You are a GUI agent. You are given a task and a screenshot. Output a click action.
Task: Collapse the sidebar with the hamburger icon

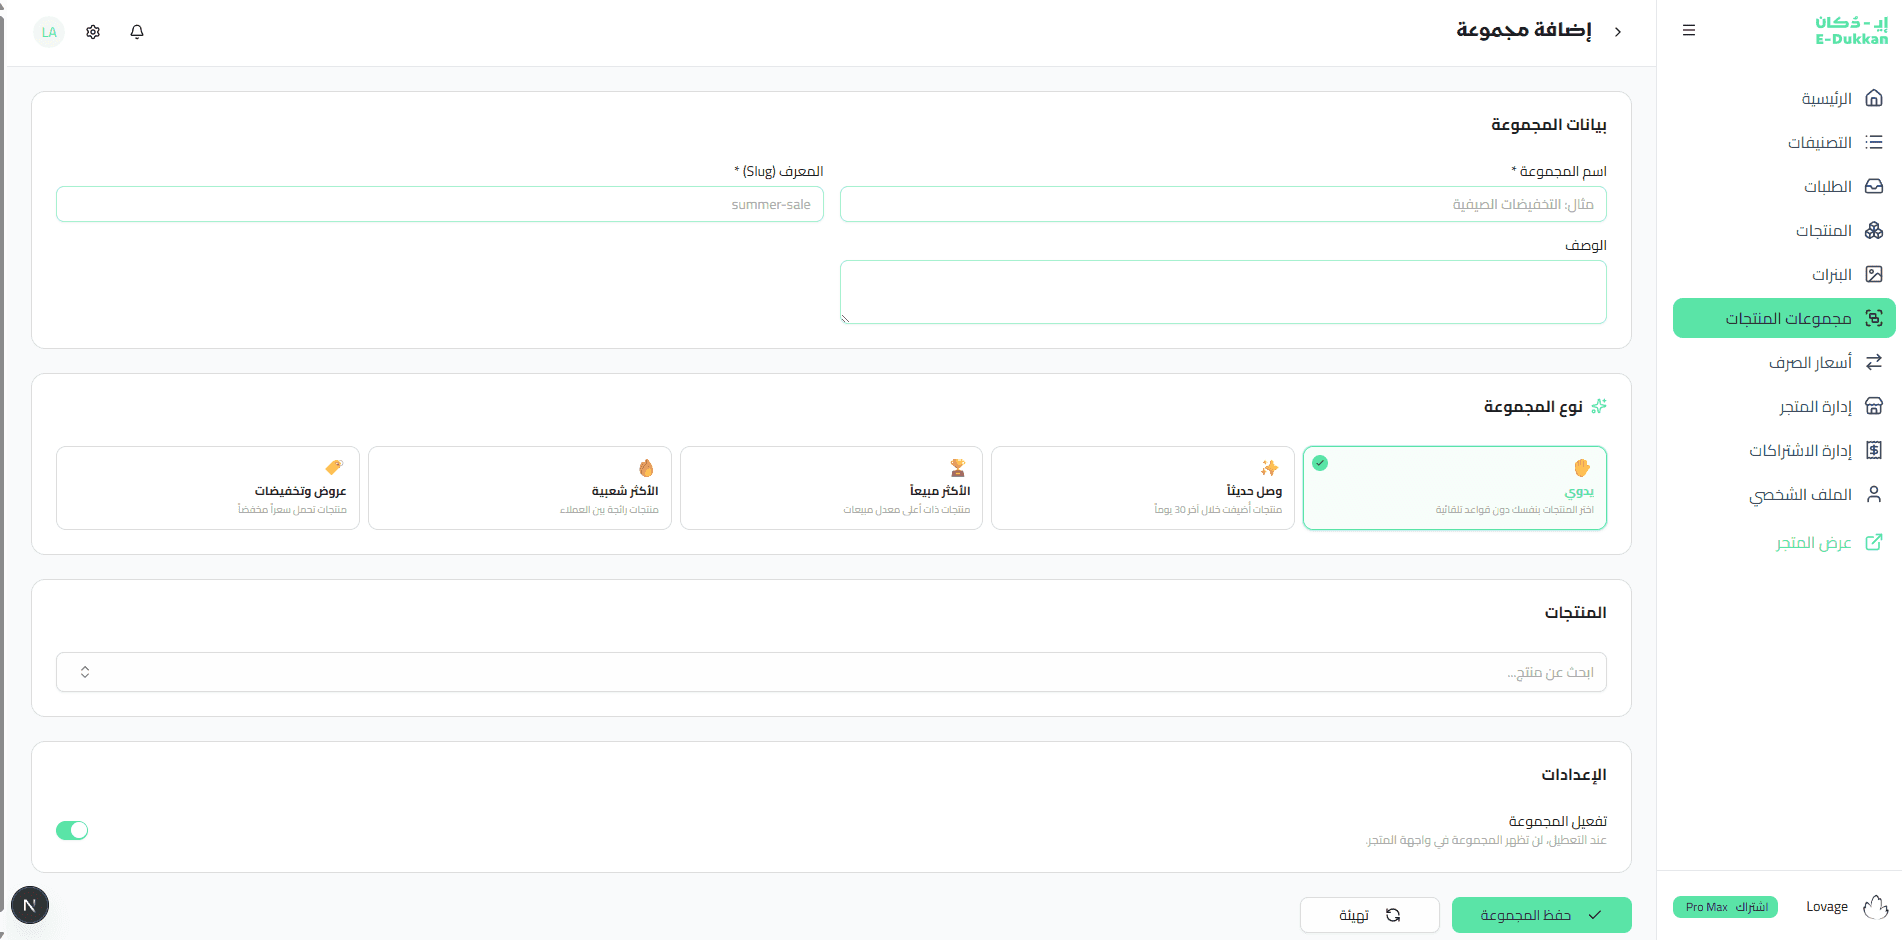[1689, 31]
